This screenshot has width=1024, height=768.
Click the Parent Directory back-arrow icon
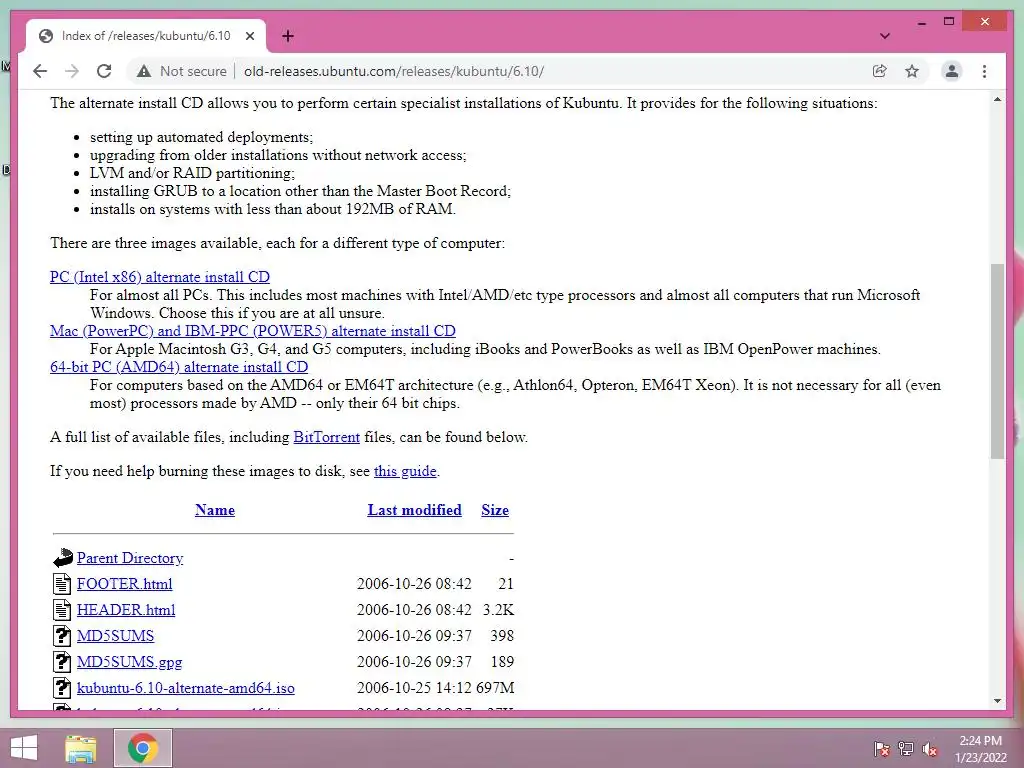(x=63, y=558)
